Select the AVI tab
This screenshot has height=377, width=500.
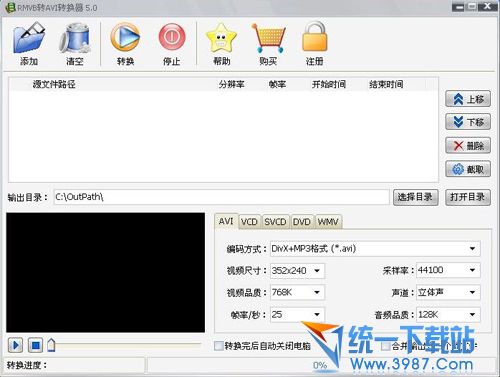(226, 221)
